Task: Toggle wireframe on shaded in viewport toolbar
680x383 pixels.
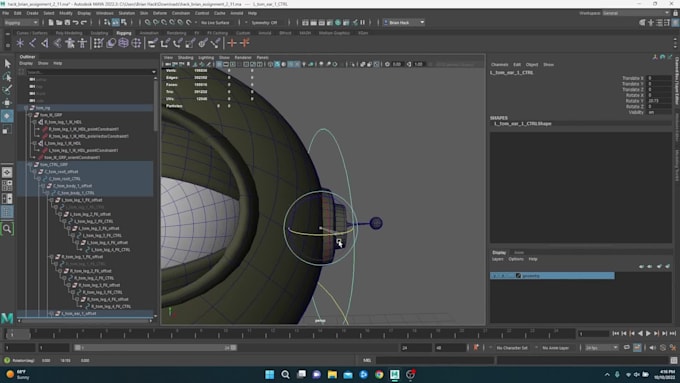Action: point(291,64)
